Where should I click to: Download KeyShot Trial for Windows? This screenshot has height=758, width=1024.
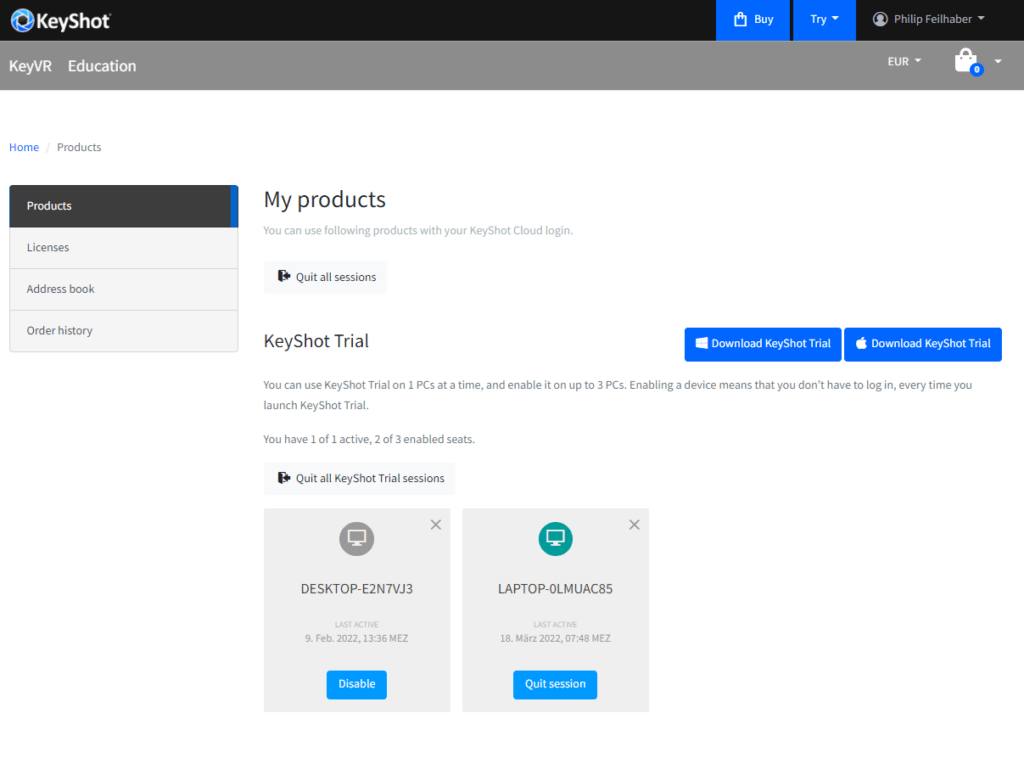click(x=763, y=344)
